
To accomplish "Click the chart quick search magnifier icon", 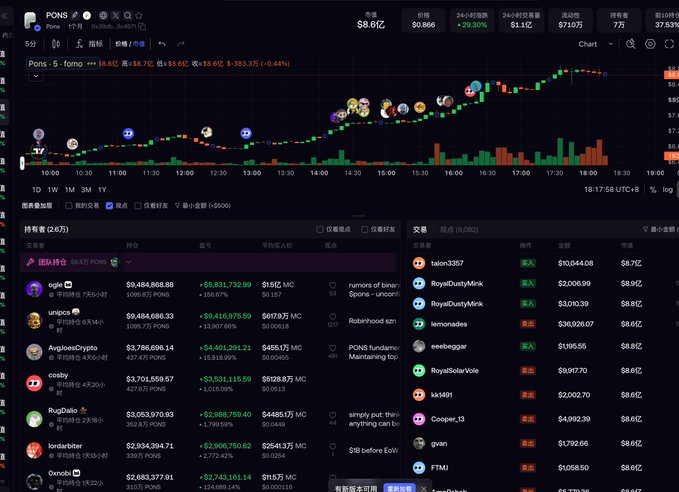I will [x=631, y=44].
